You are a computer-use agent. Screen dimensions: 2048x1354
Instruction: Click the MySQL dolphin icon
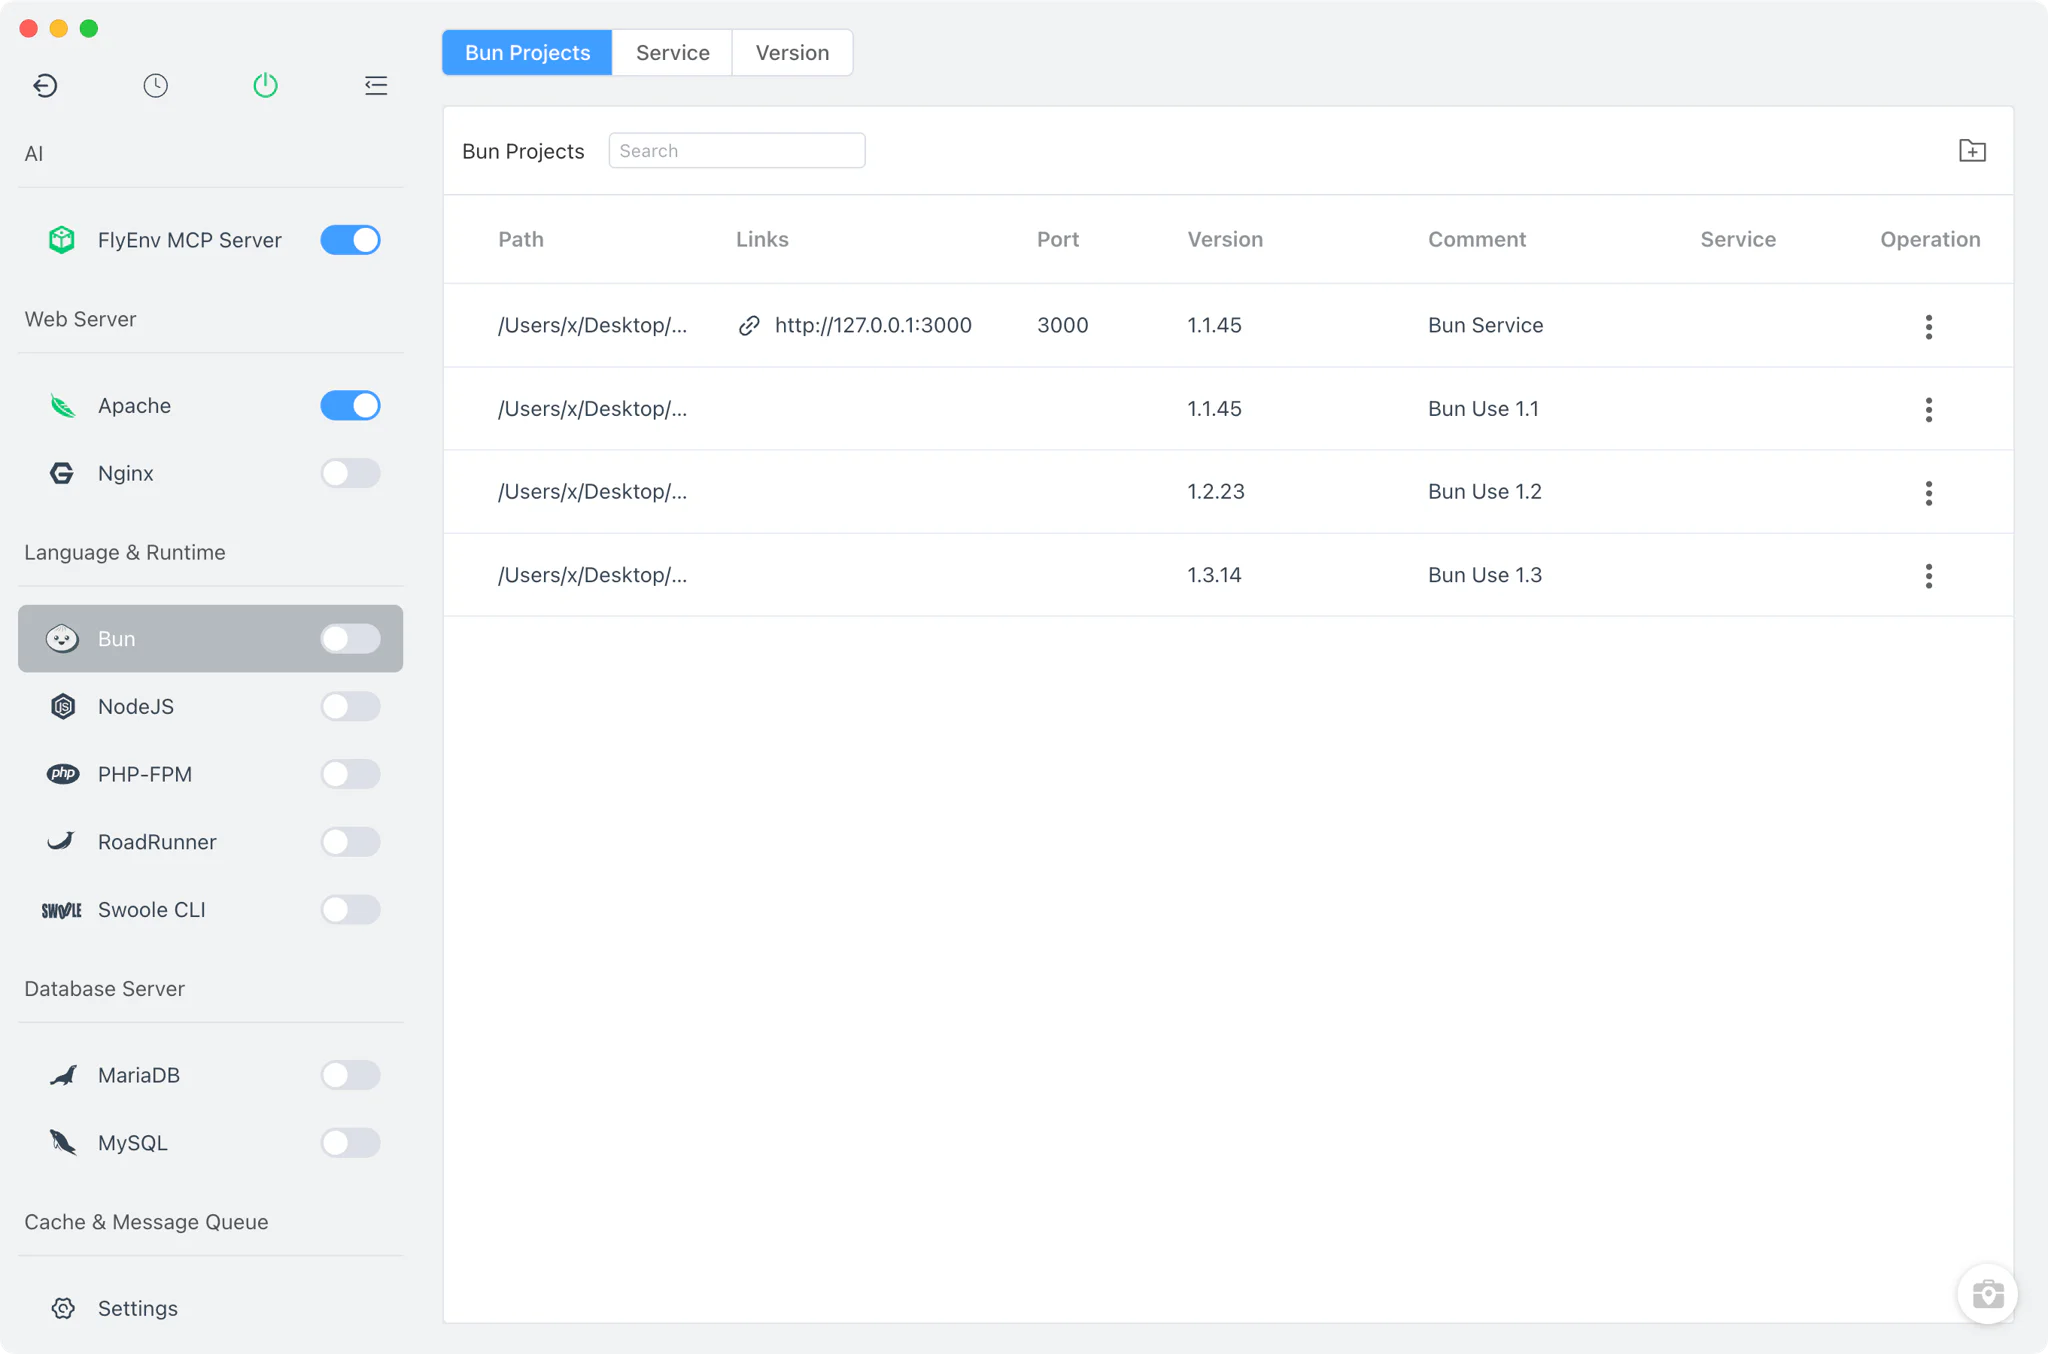pos(62,1143)
